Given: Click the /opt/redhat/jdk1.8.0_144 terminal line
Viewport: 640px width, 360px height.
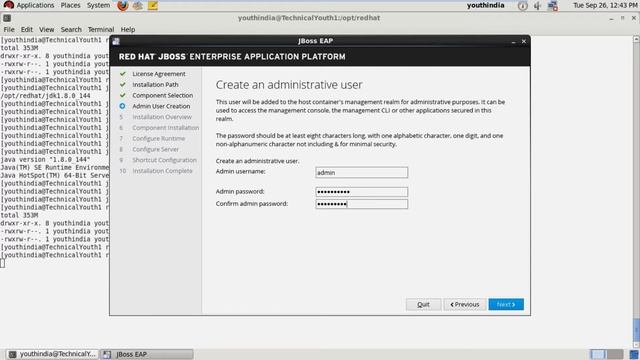Looking at the screenshot, I should click(x=45, y=96).
